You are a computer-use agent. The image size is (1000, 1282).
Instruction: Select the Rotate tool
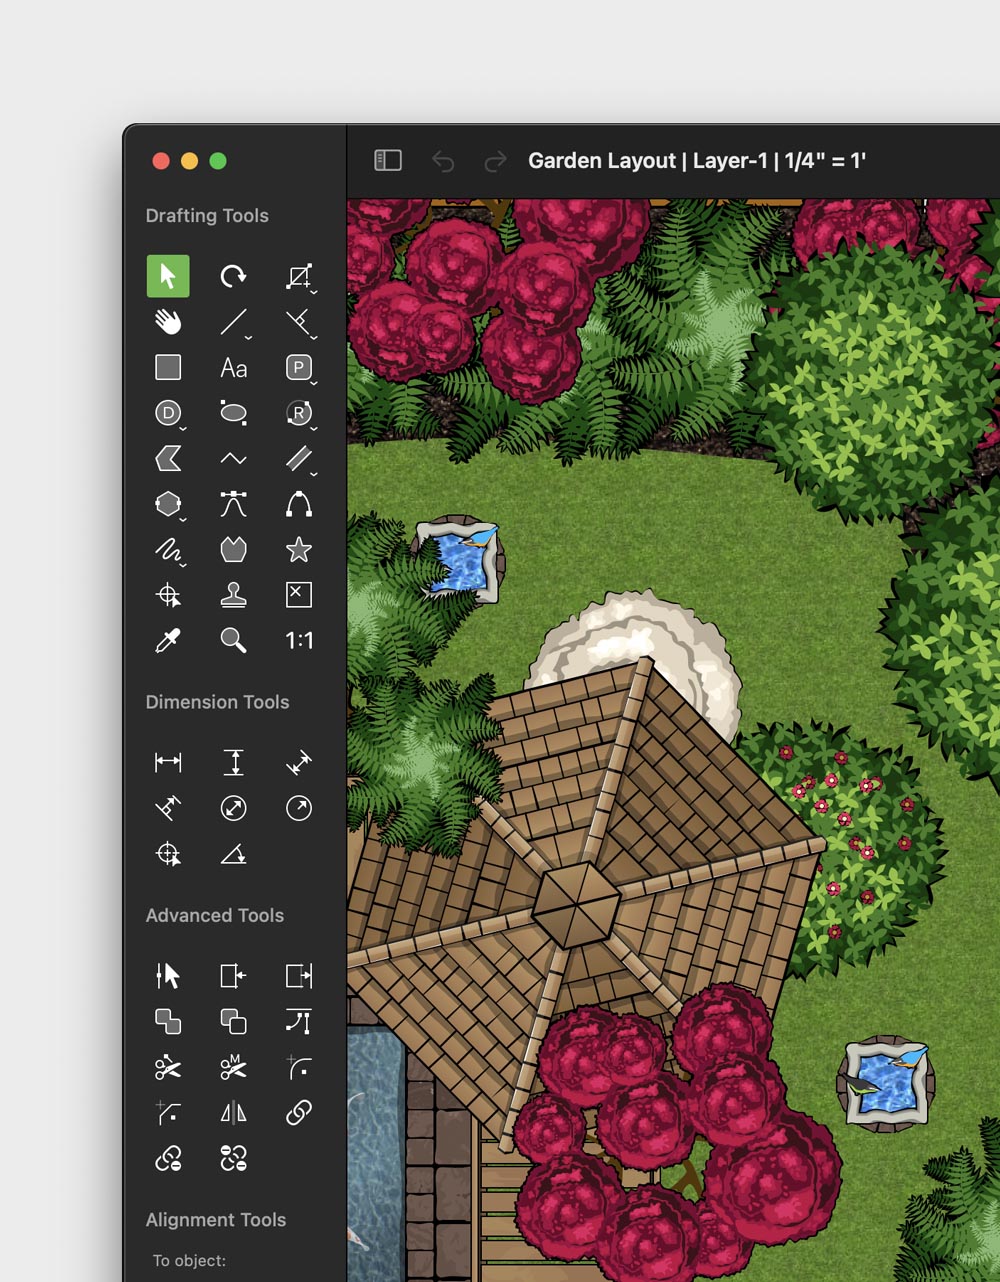coord(233,276)
